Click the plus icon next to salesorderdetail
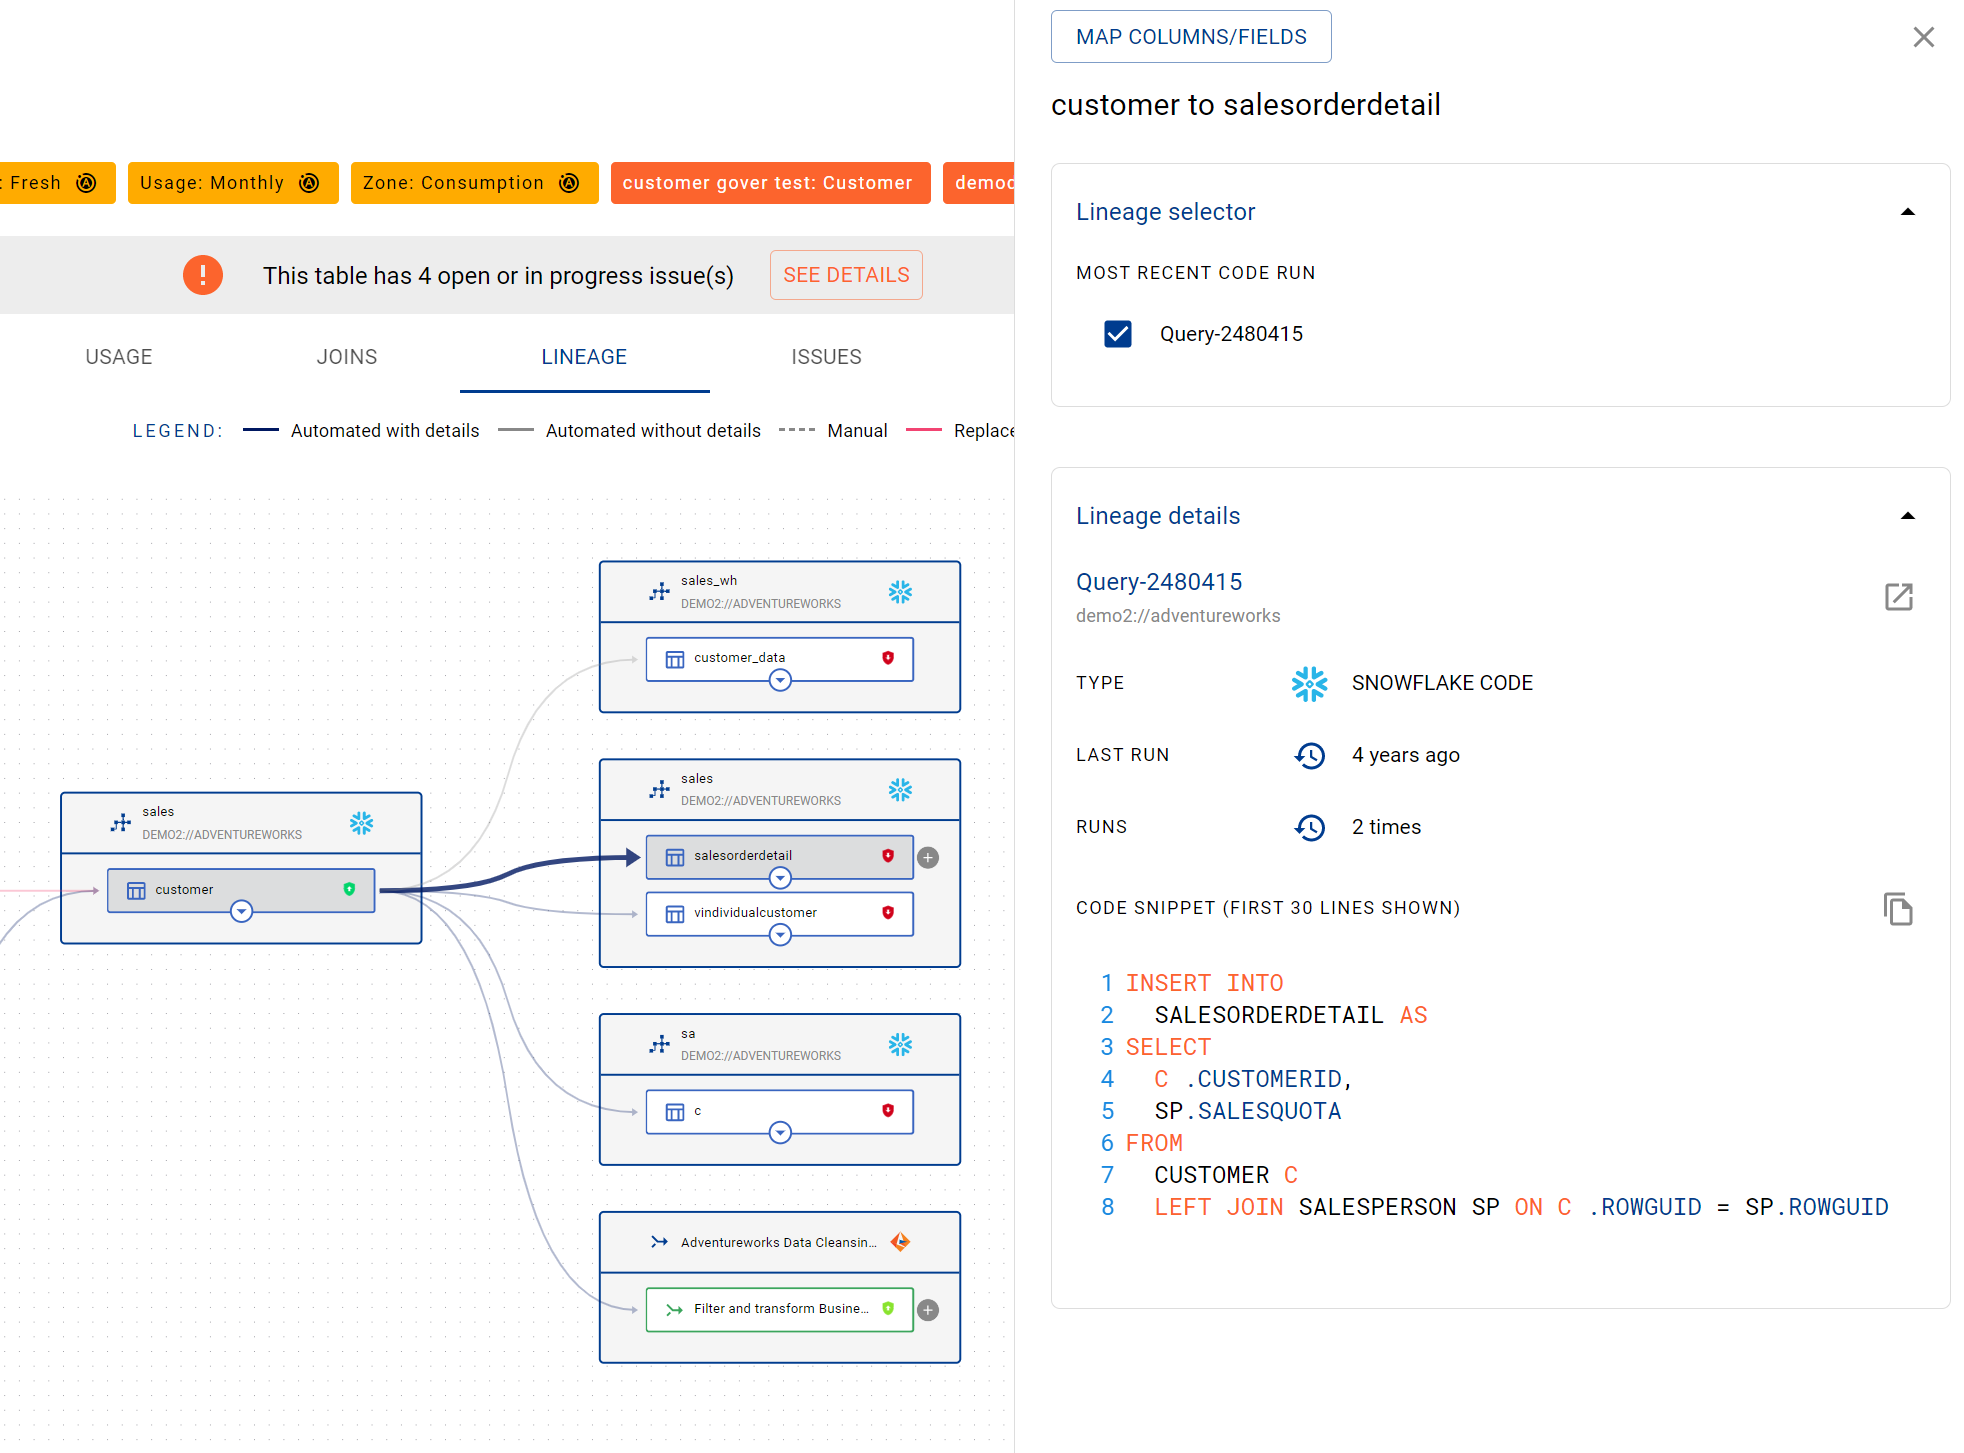This screenshot has width=1964, height=1453. 928,857
